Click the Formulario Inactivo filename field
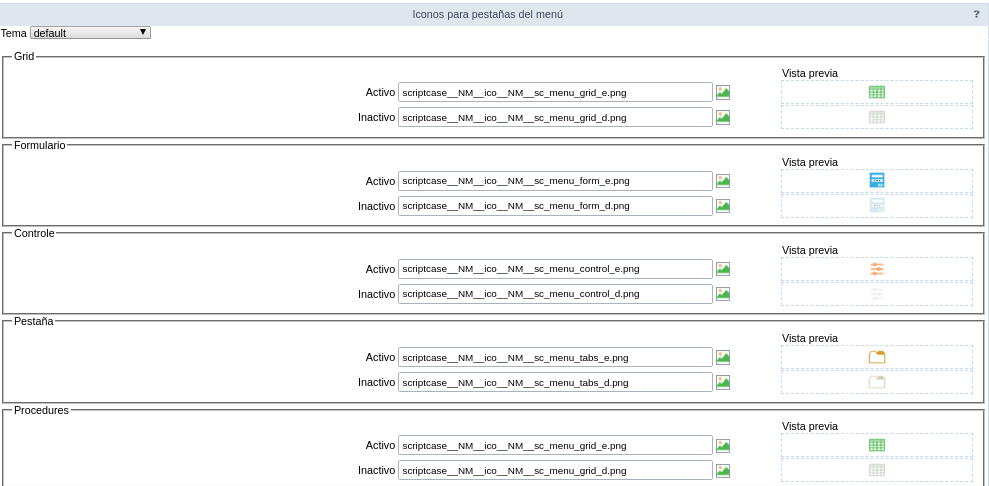This screenshot has height=486, width=989. 555,206
